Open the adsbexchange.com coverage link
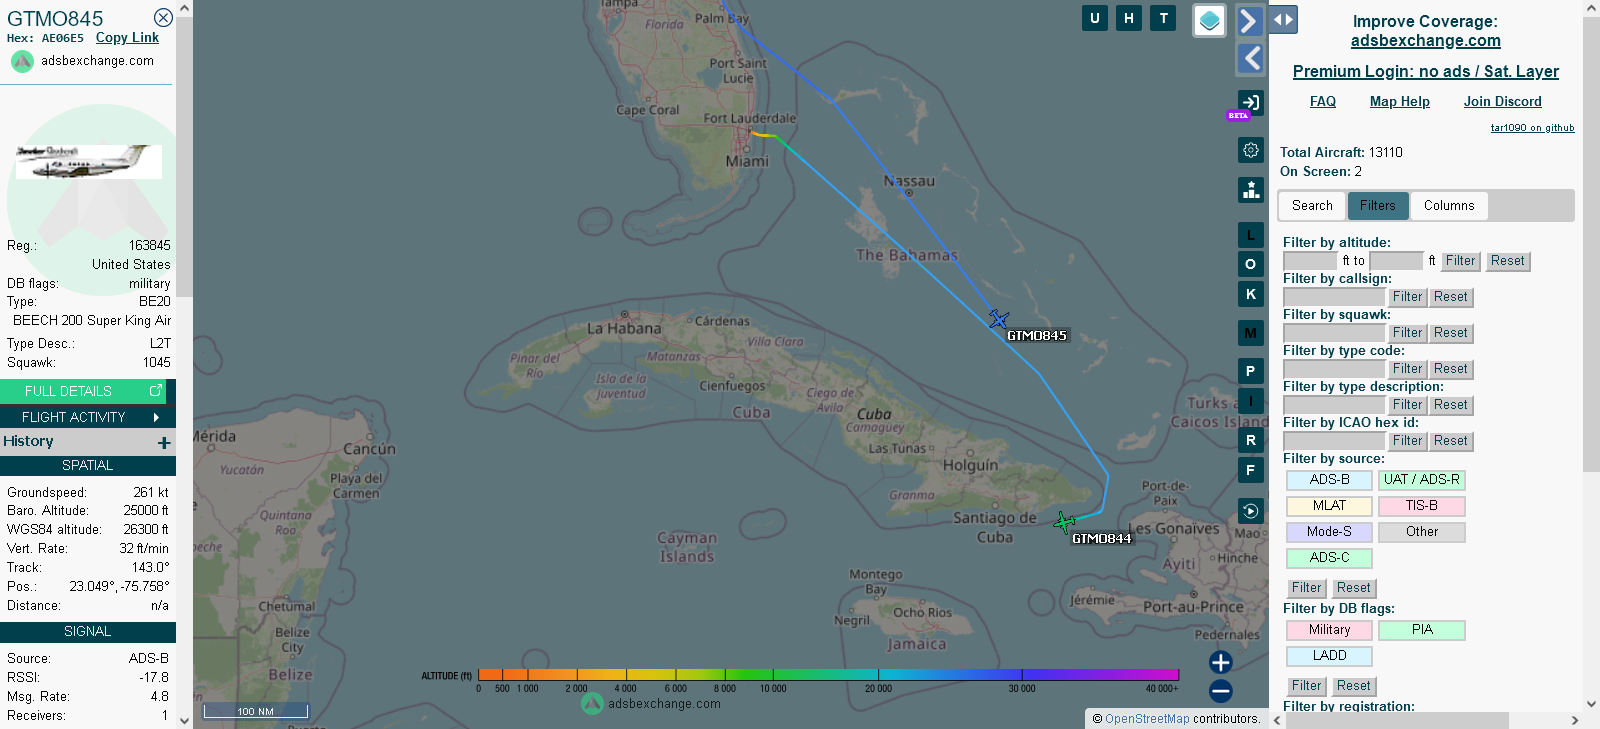 [x=1426, y=41]
